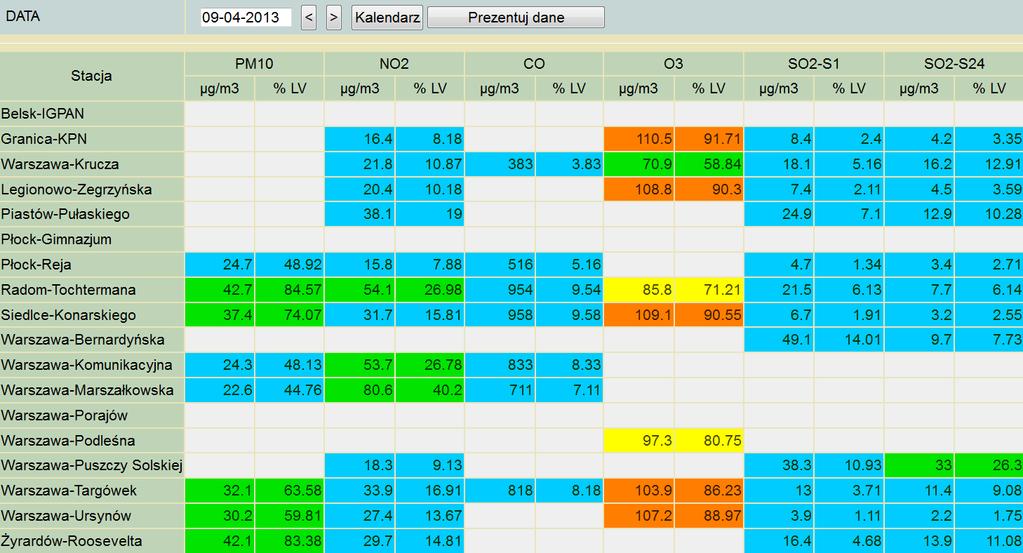Select orange O3 value 110.5 for Granica-KPN
1023x553 pixels.
pos(639,139)
